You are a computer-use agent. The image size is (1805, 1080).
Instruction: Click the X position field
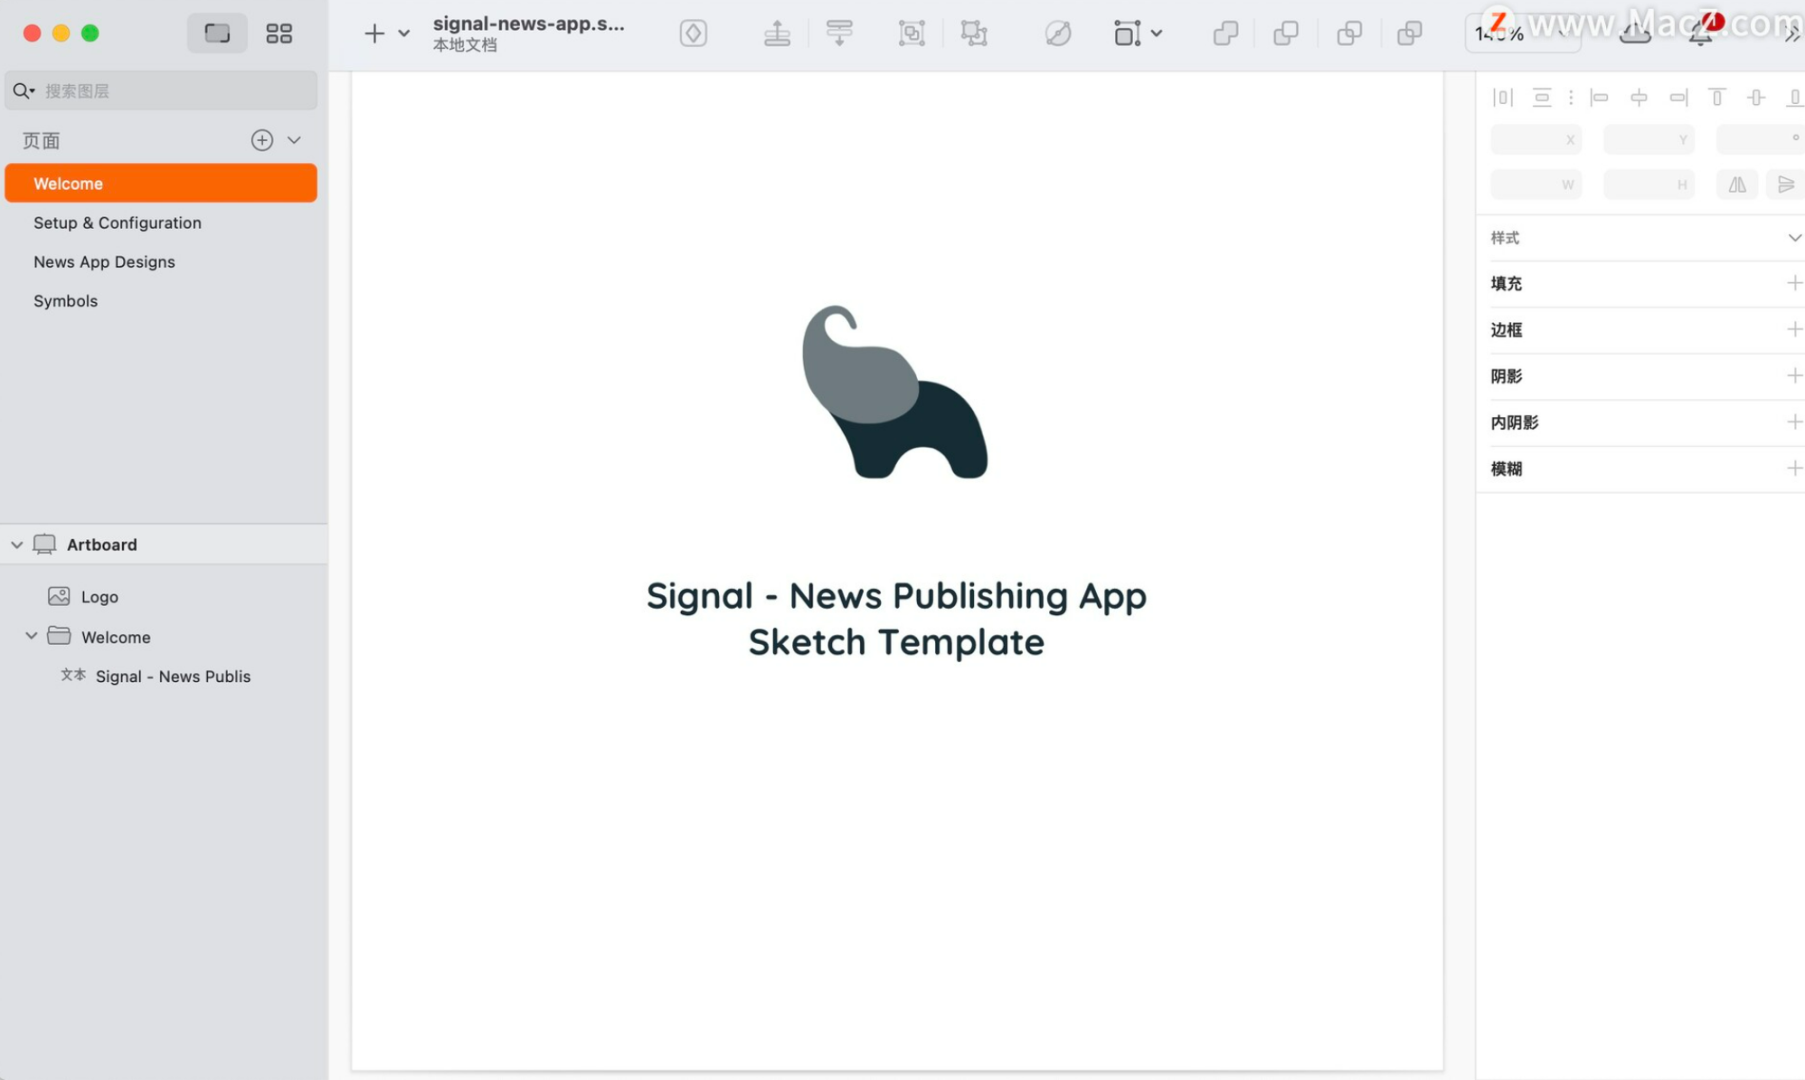[x=1536, y=140]
